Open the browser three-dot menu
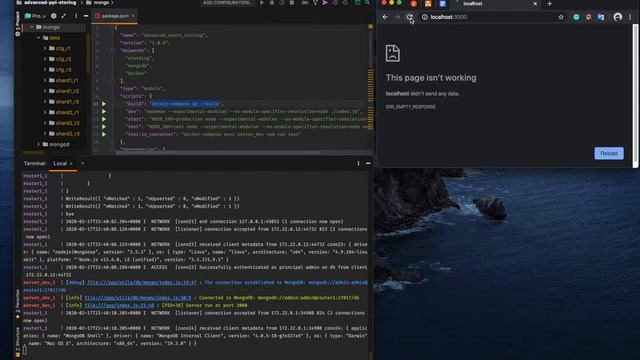 click(630, 17)
